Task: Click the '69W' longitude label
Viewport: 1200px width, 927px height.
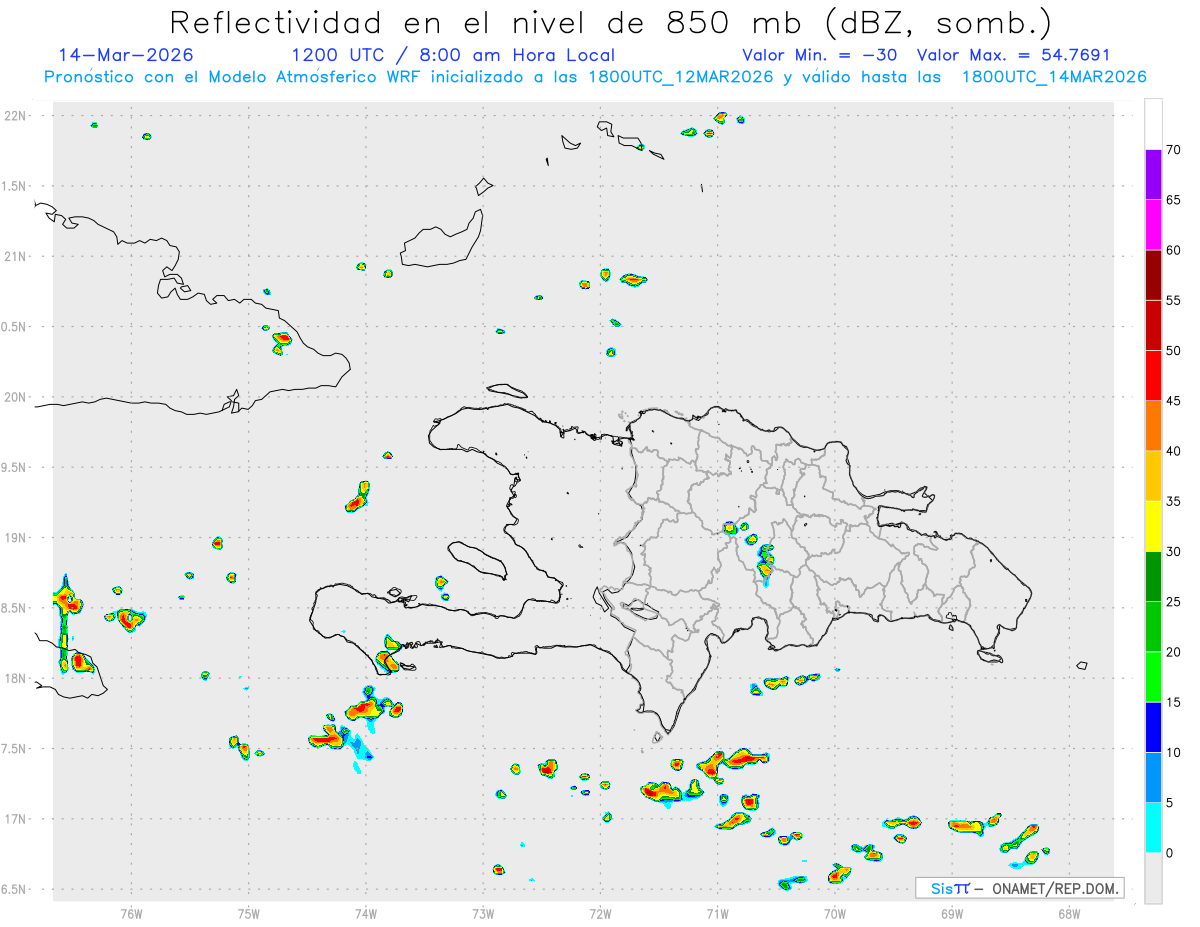Action: [952, 914]
